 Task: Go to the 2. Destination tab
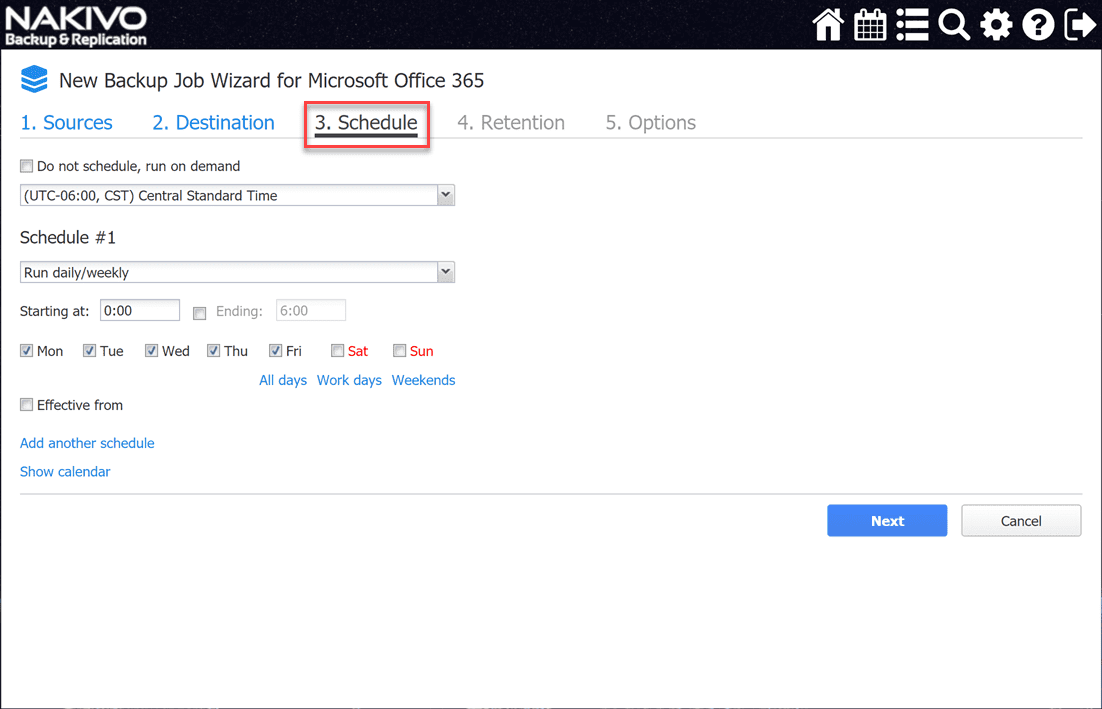tap(214, 122)
